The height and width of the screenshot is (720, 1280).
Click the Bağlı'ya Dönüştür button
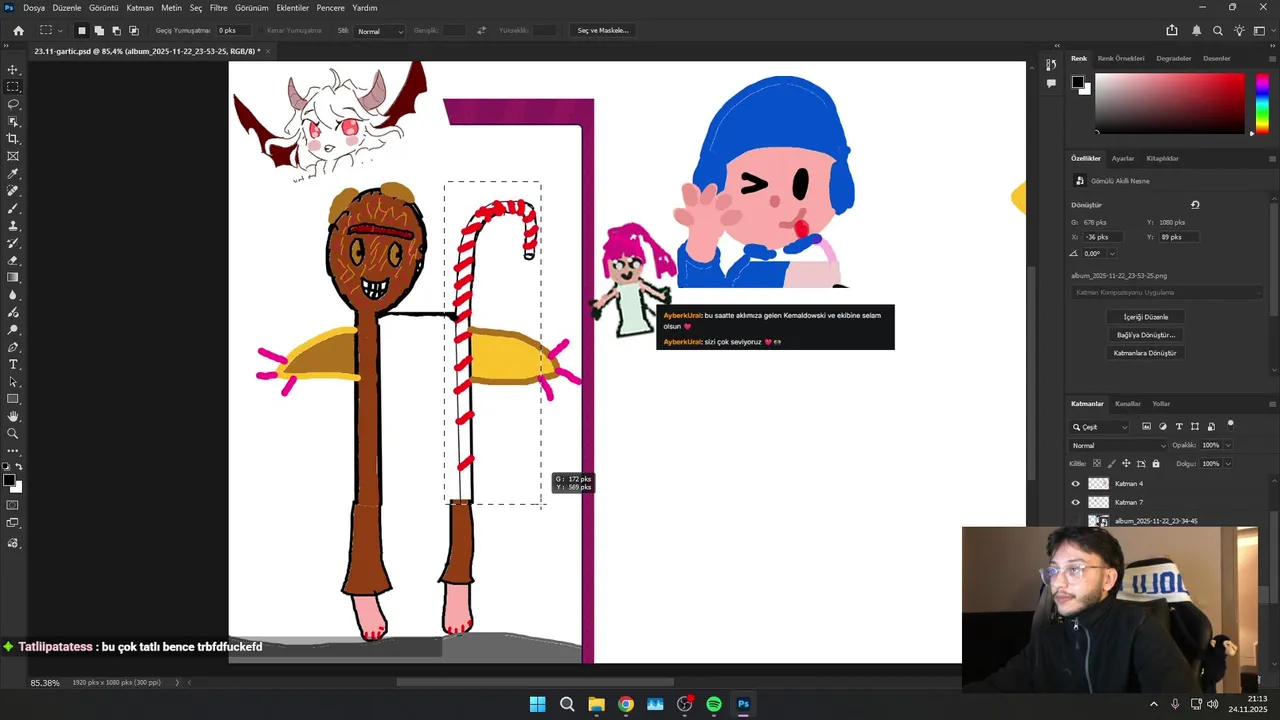point(1145,335)
